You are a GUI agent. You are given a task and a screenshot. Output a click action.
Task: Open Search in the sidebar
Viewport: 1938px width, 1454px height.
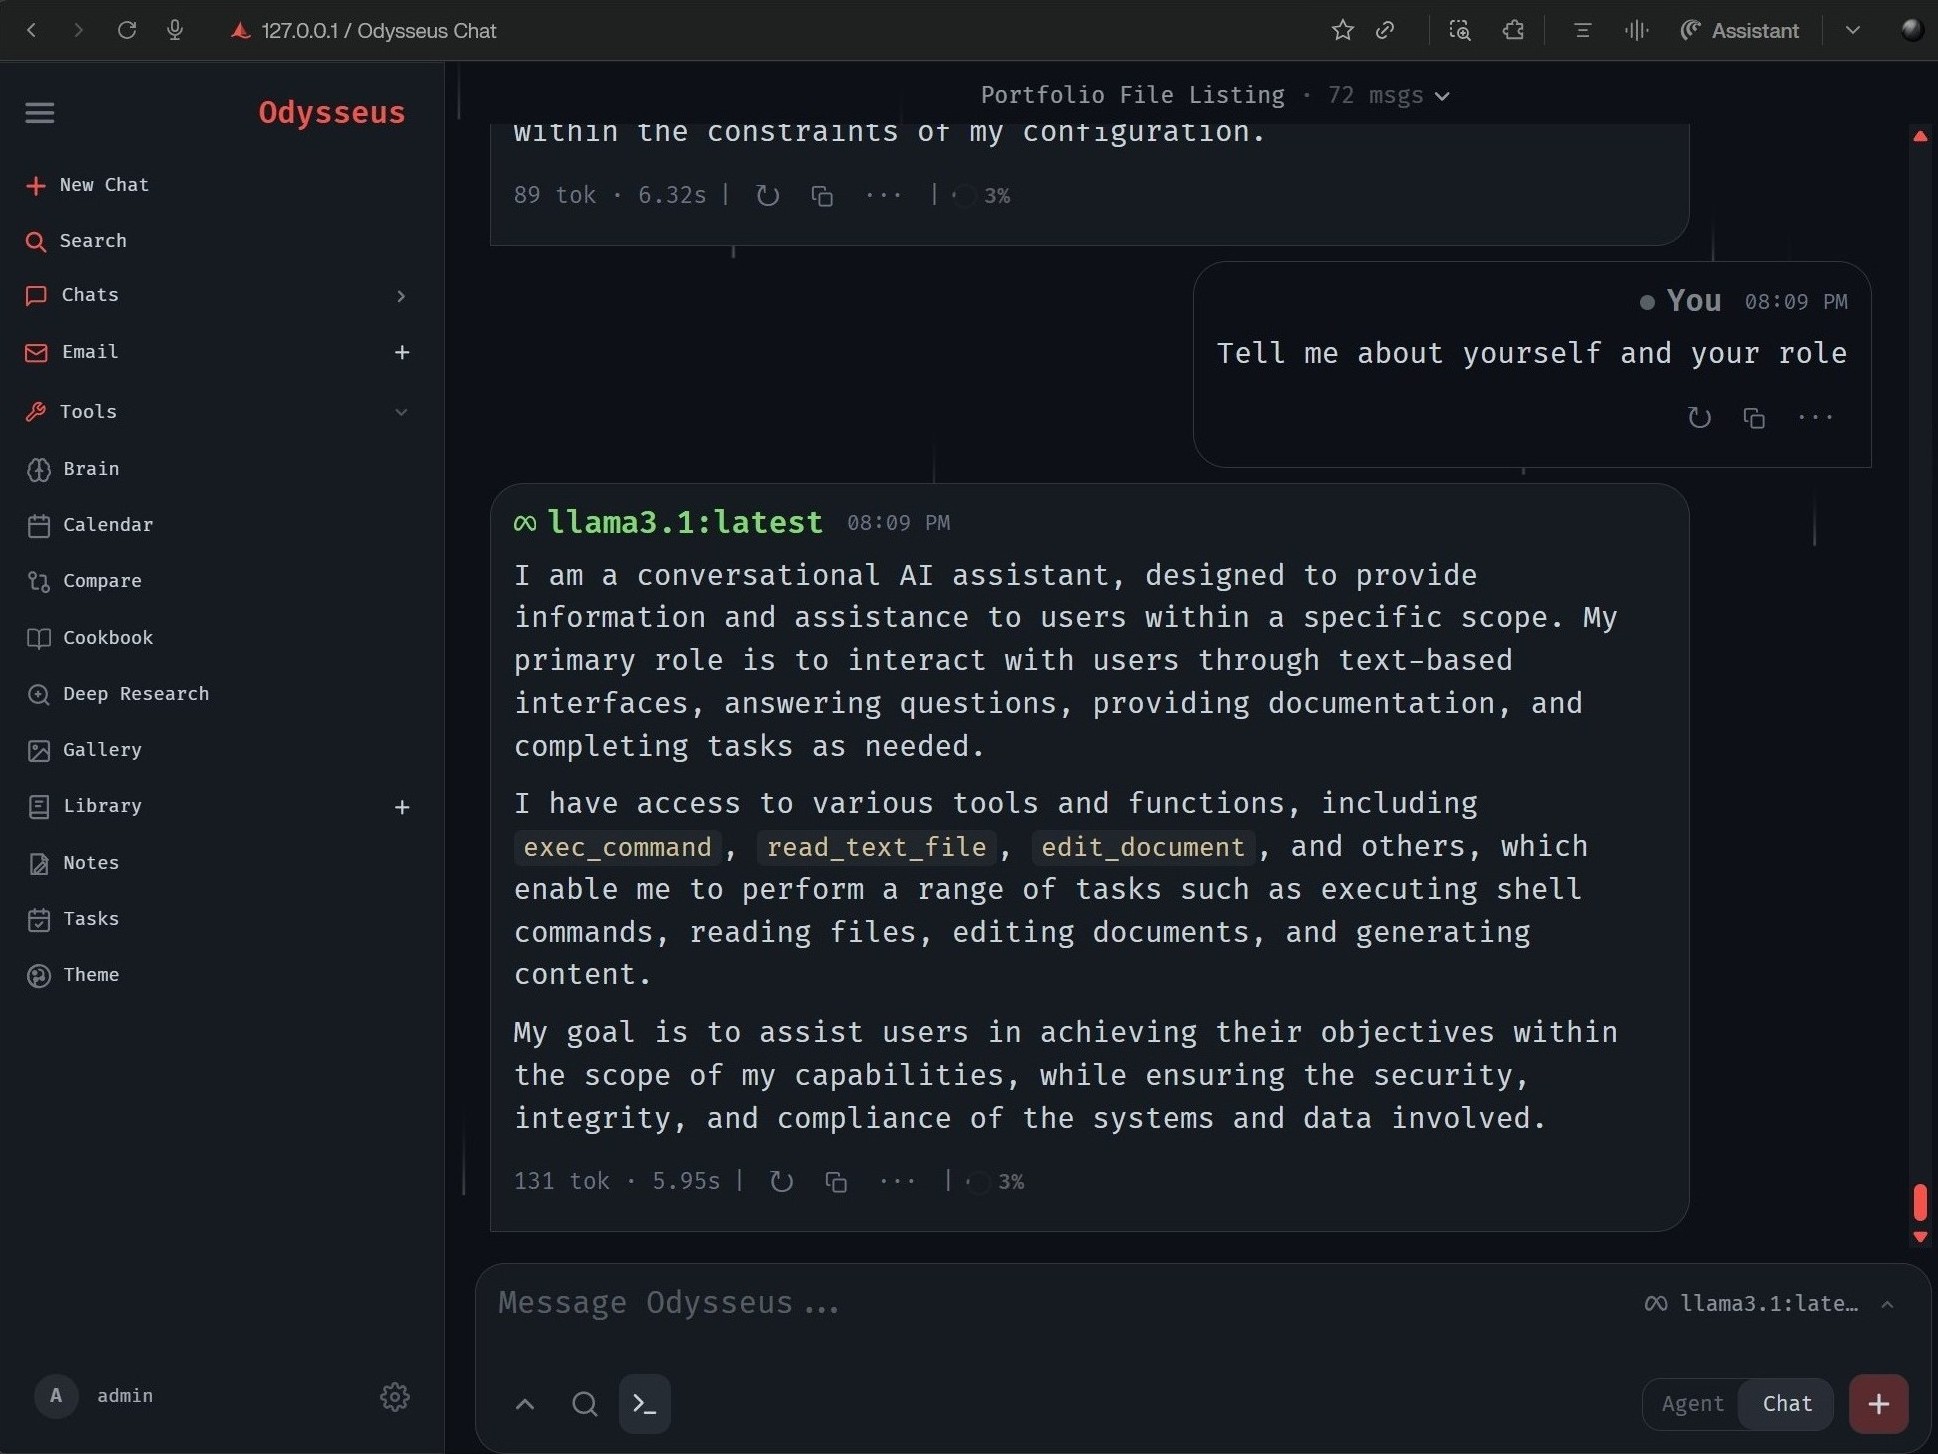coord(77,241)
